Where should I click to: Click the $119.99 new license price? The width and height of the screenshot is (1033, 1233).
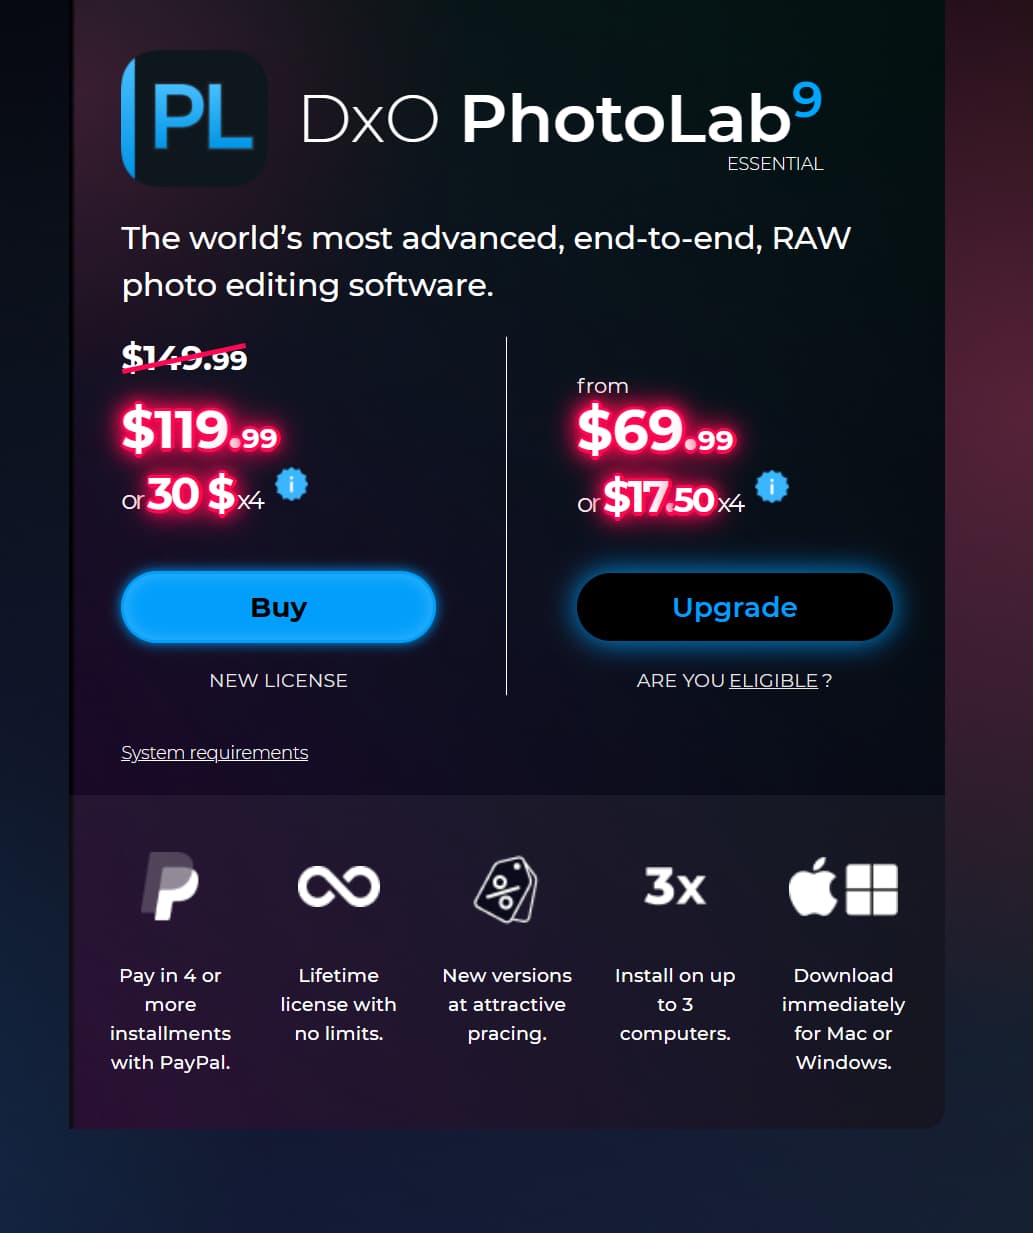pos(200,429)
